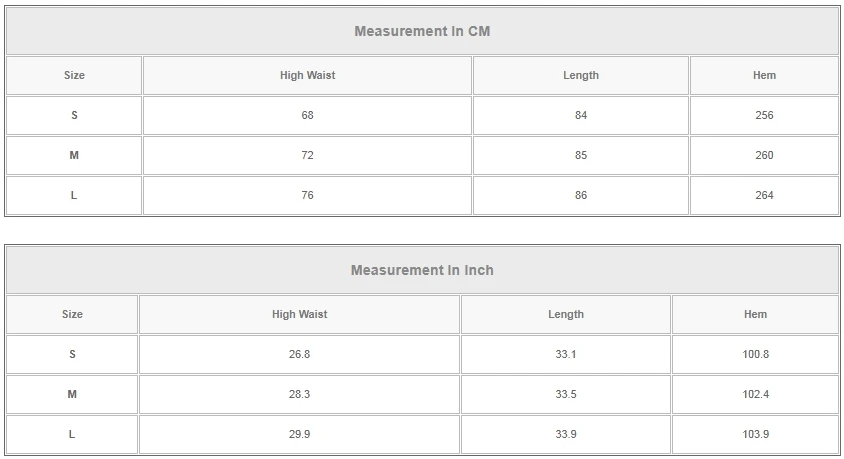Click the 85 length value

coord(581,155)
